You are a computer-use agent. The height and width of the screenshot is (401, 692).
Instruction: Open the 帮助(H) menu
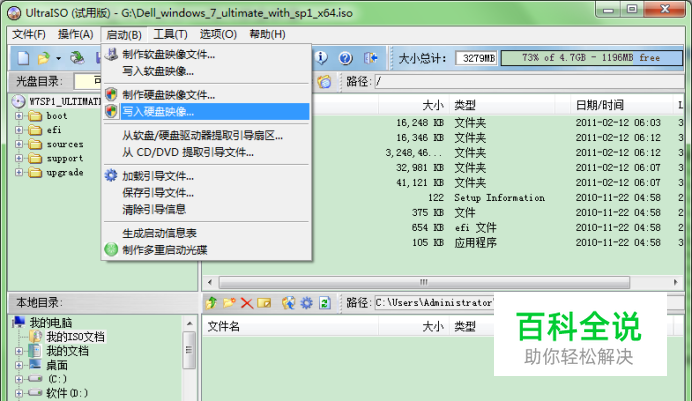[x=267, y=34]
